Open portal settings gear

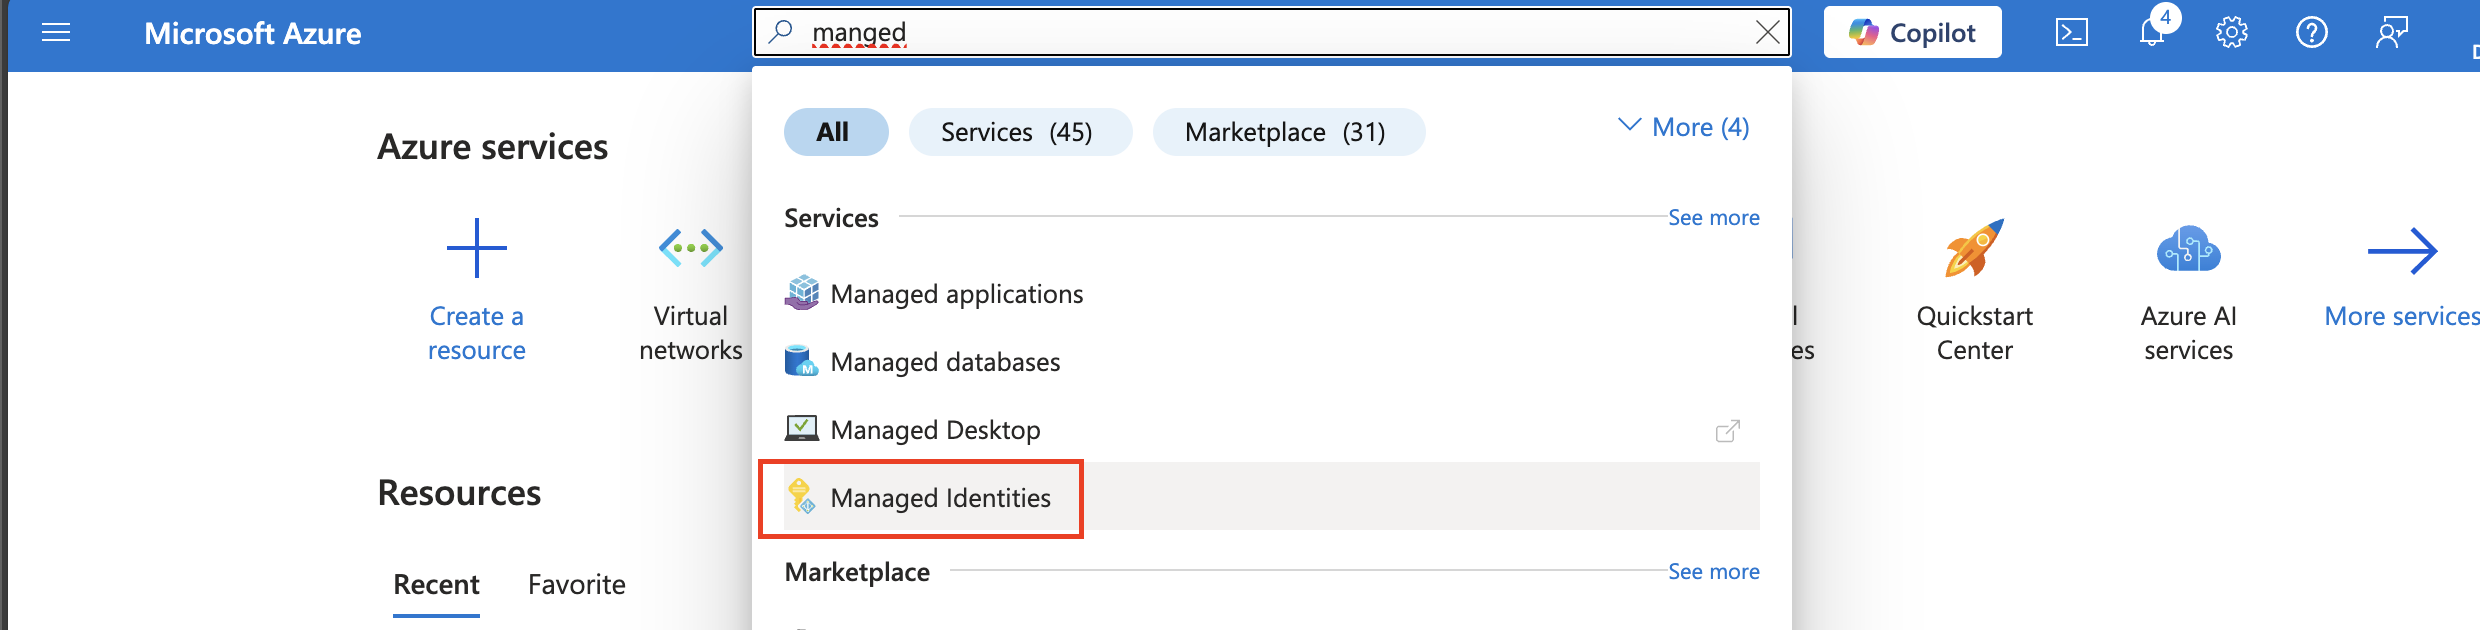click(x=2231, y=33)
